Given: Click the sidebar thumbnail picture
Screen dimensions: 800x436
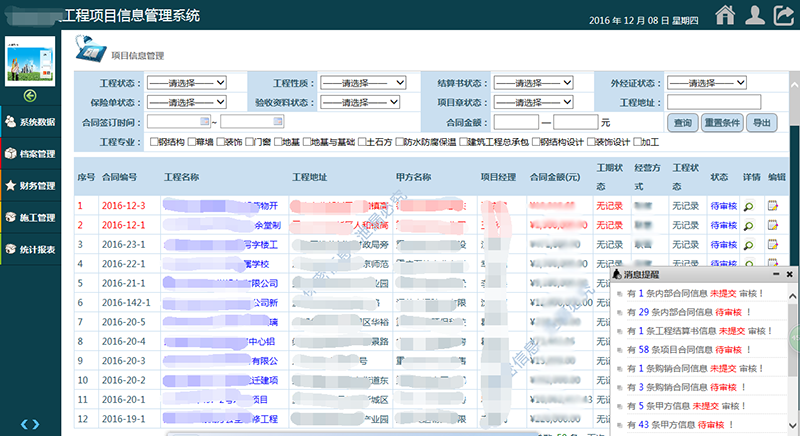Looking at the screenshot, I should [30, 61].
